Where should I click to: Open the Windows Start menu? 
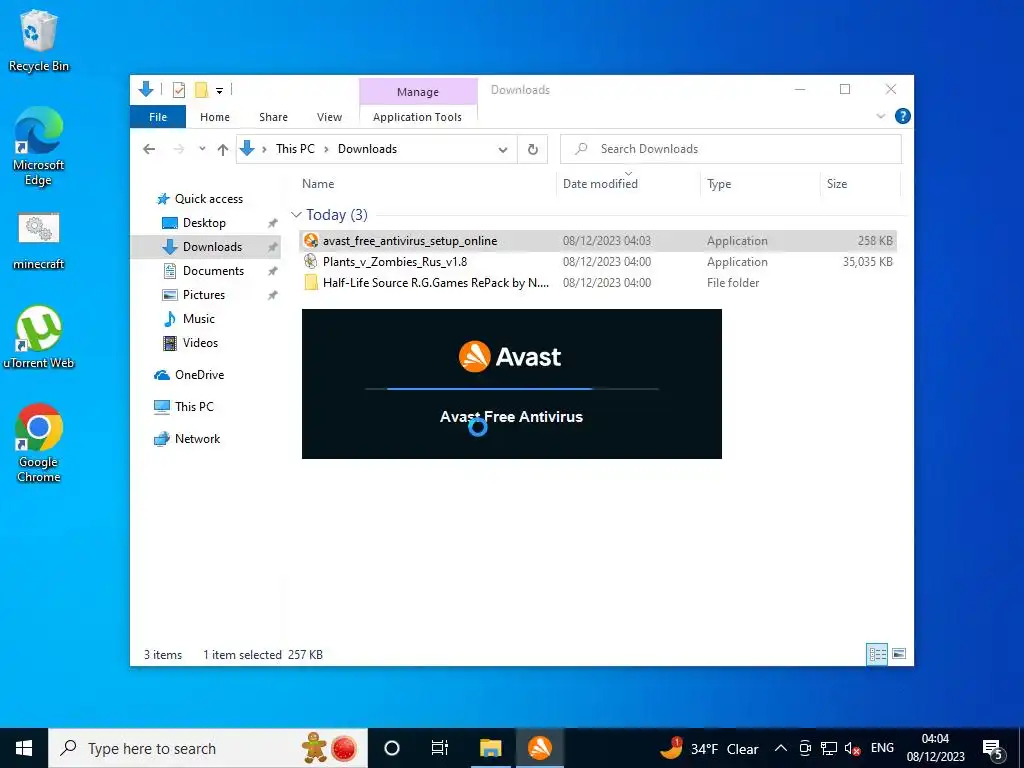[x=24, y=748]
